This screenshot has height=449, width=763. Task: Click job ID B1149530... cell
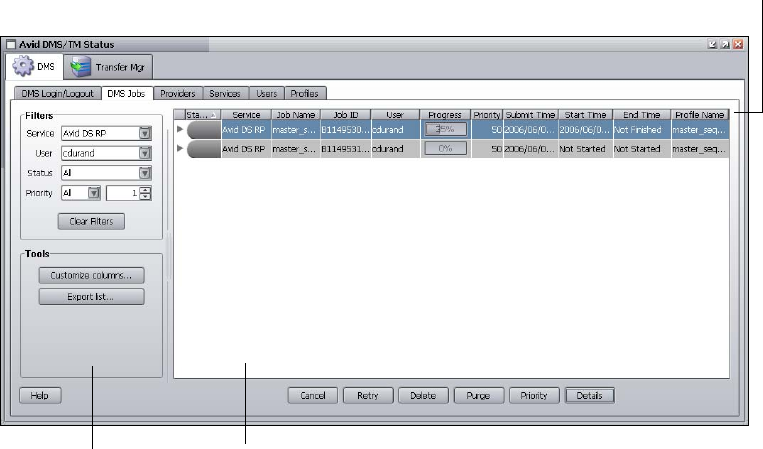[x=346, y=130]
